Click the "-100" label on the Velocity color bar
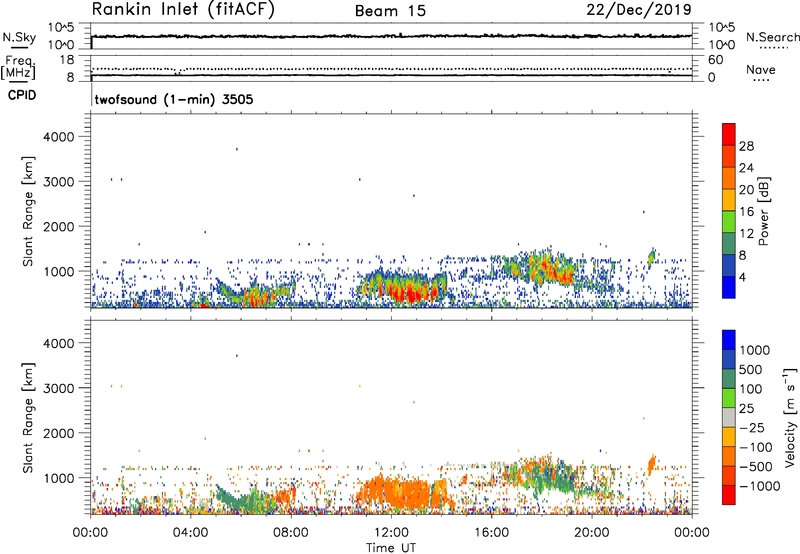The height and width of the screenshot is (554, 800). click(755, 447)
